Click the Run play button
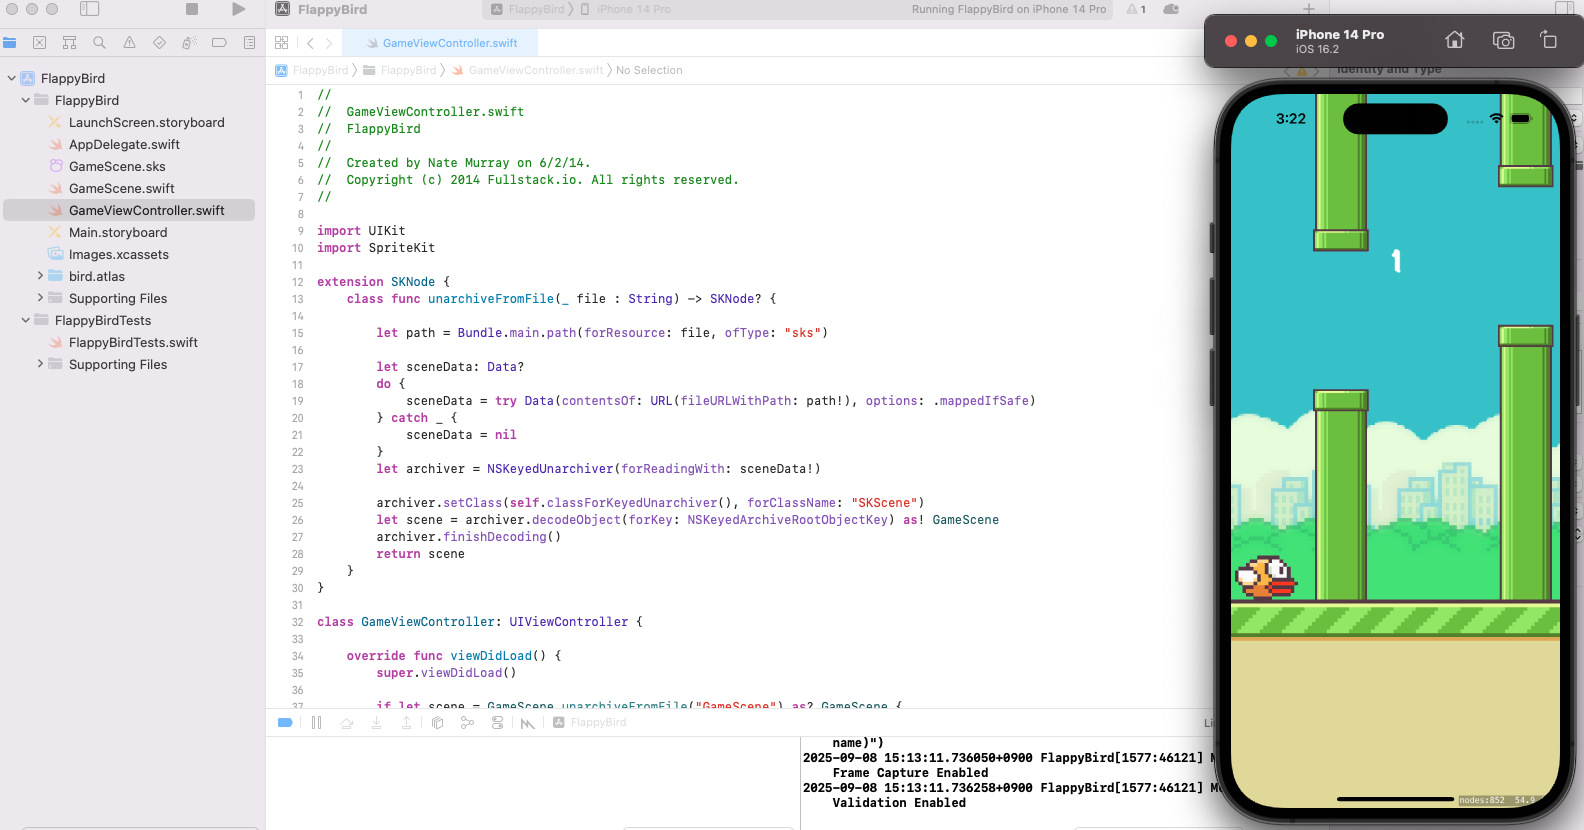1584x830 pixels. (x=238, y=9)
